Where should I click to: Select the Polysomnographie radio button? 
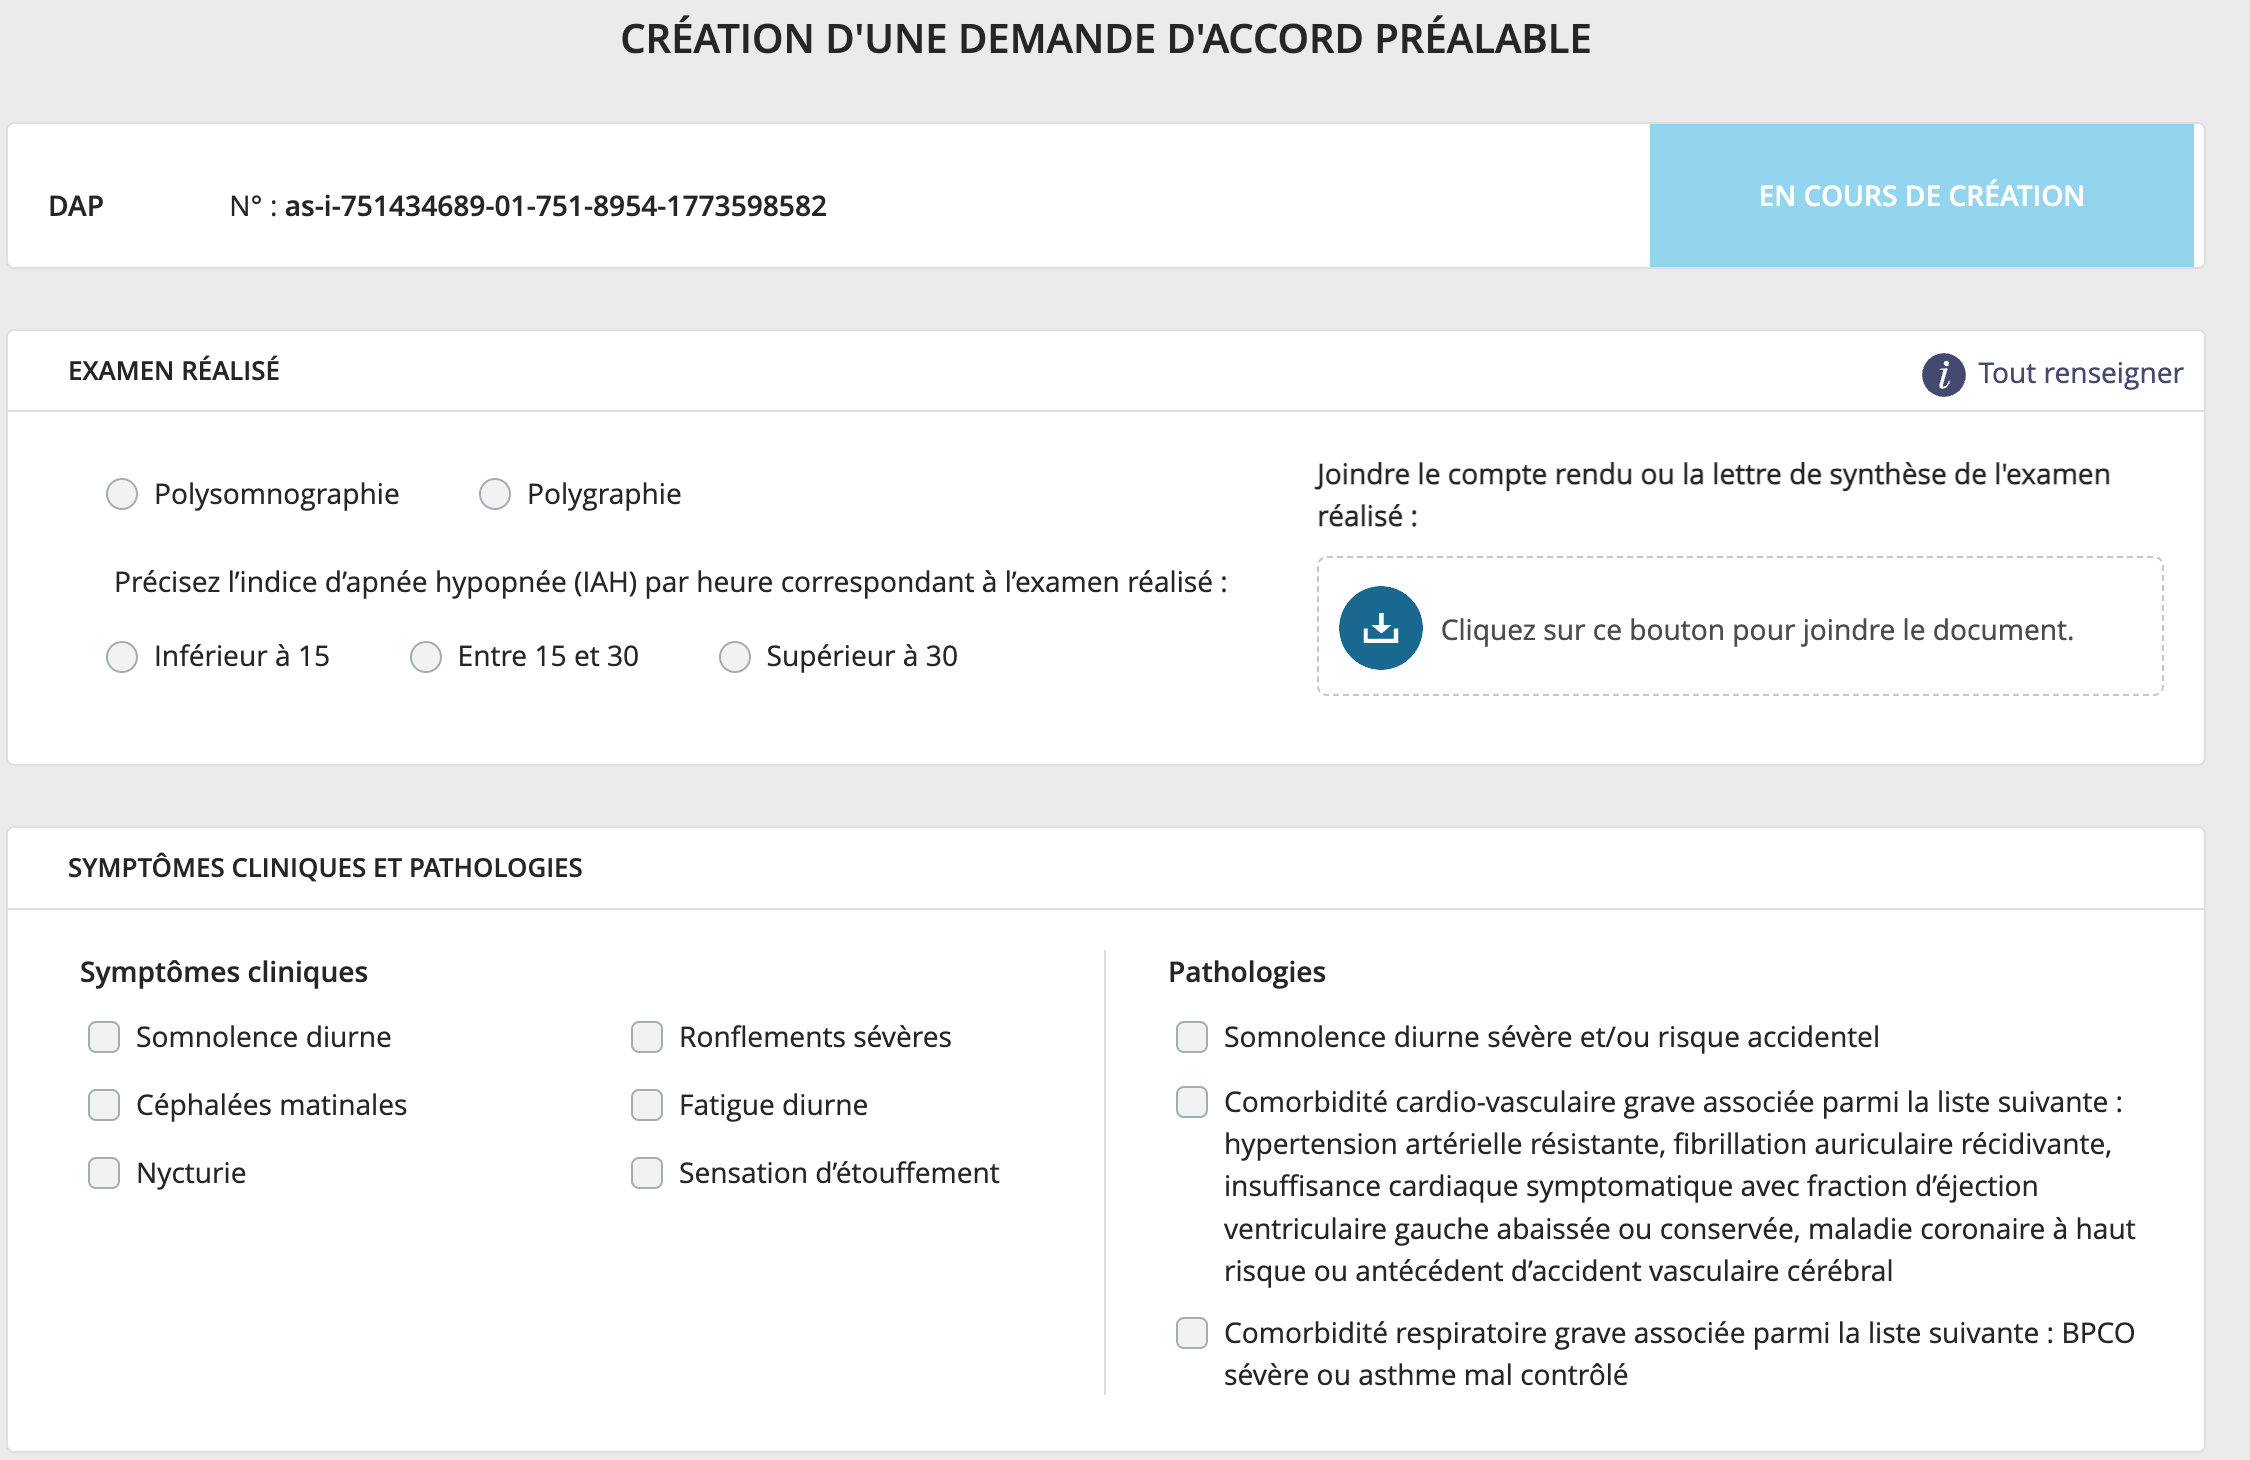(x=122, y=494)
